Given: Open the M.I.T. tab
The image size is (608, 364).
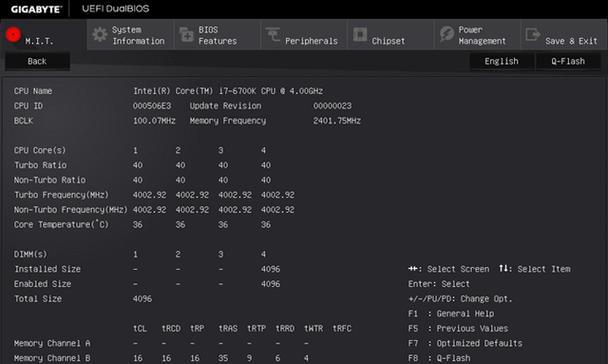Looking at the screenshot, I should (x=43, y=35).
